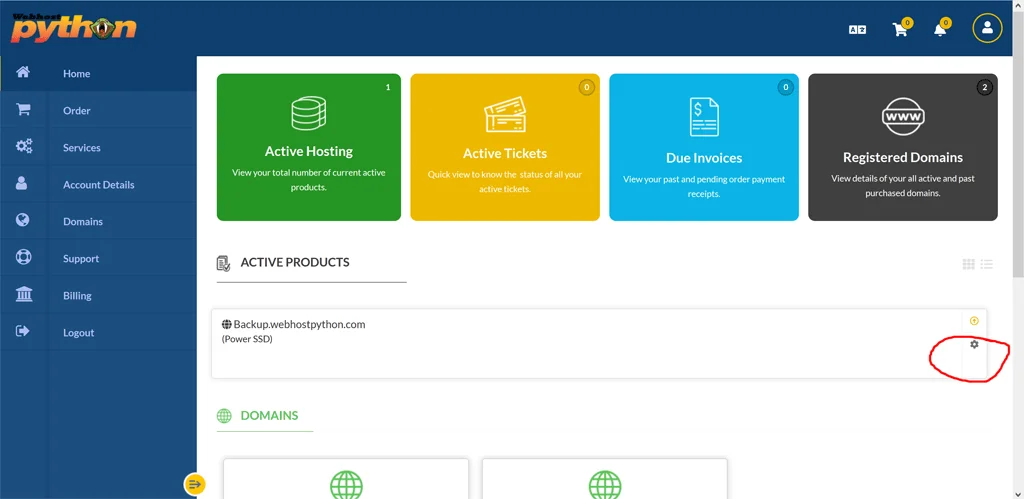Click the green globe icon beside DOMAINS heading
The image size is (1024, 499).
pyautogui.click(x=224, y=416)
